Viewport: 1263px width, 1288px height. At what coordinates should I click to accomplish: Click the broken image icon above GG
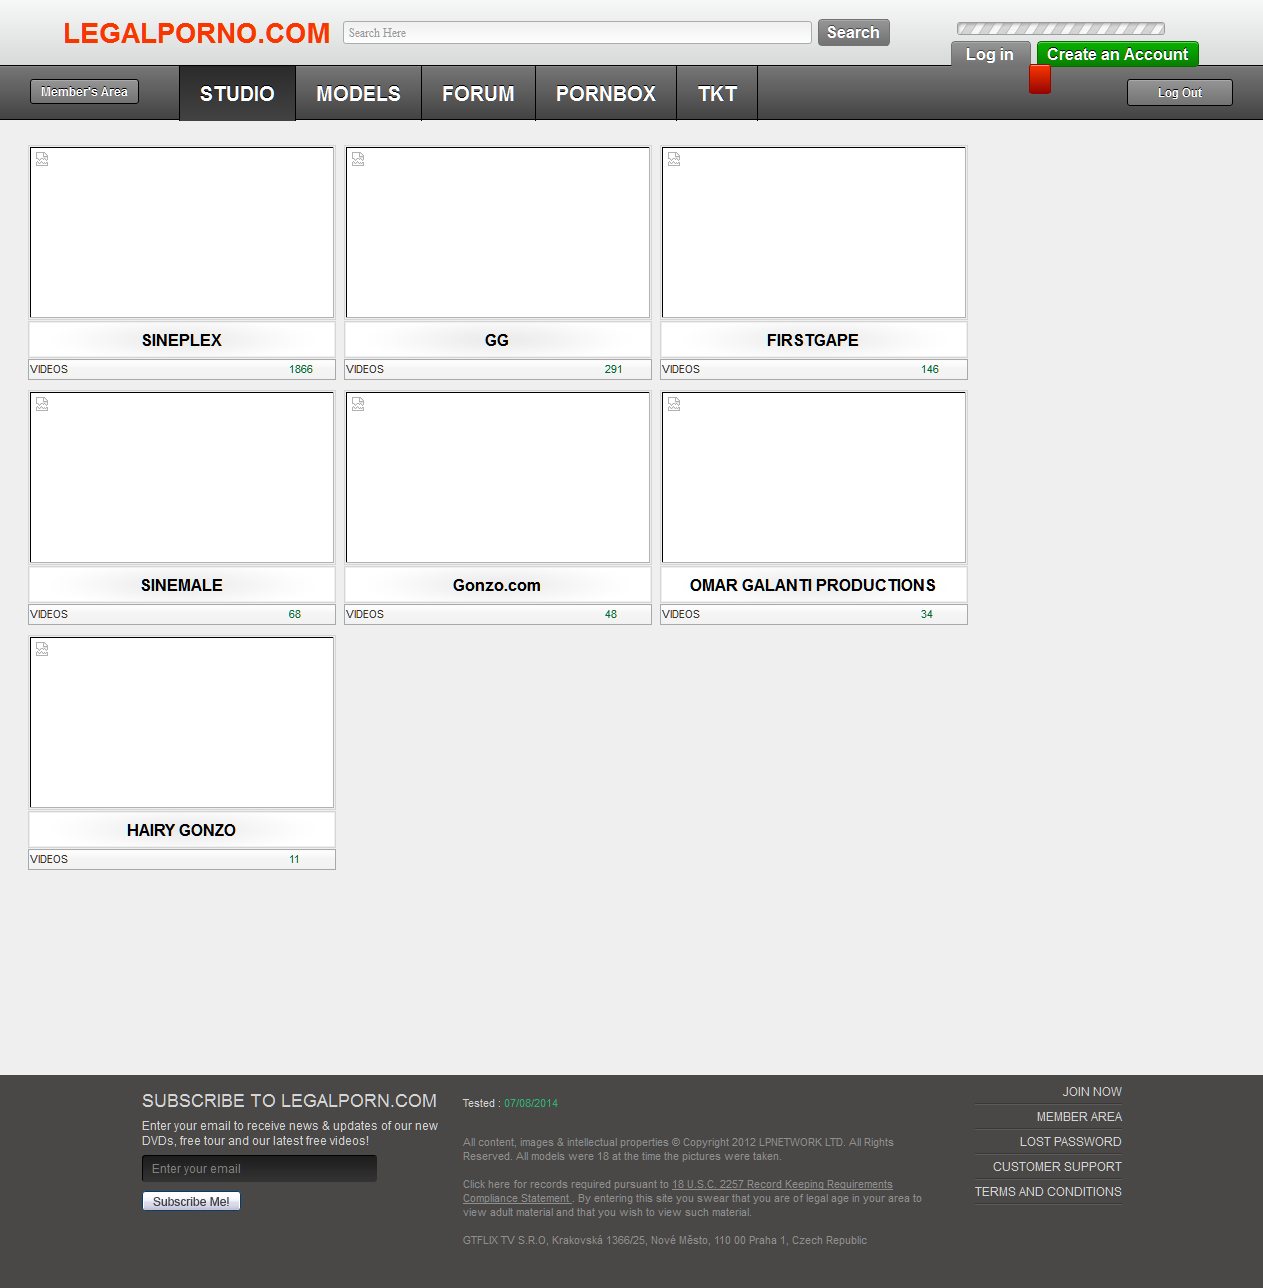[x=358, y=159]
